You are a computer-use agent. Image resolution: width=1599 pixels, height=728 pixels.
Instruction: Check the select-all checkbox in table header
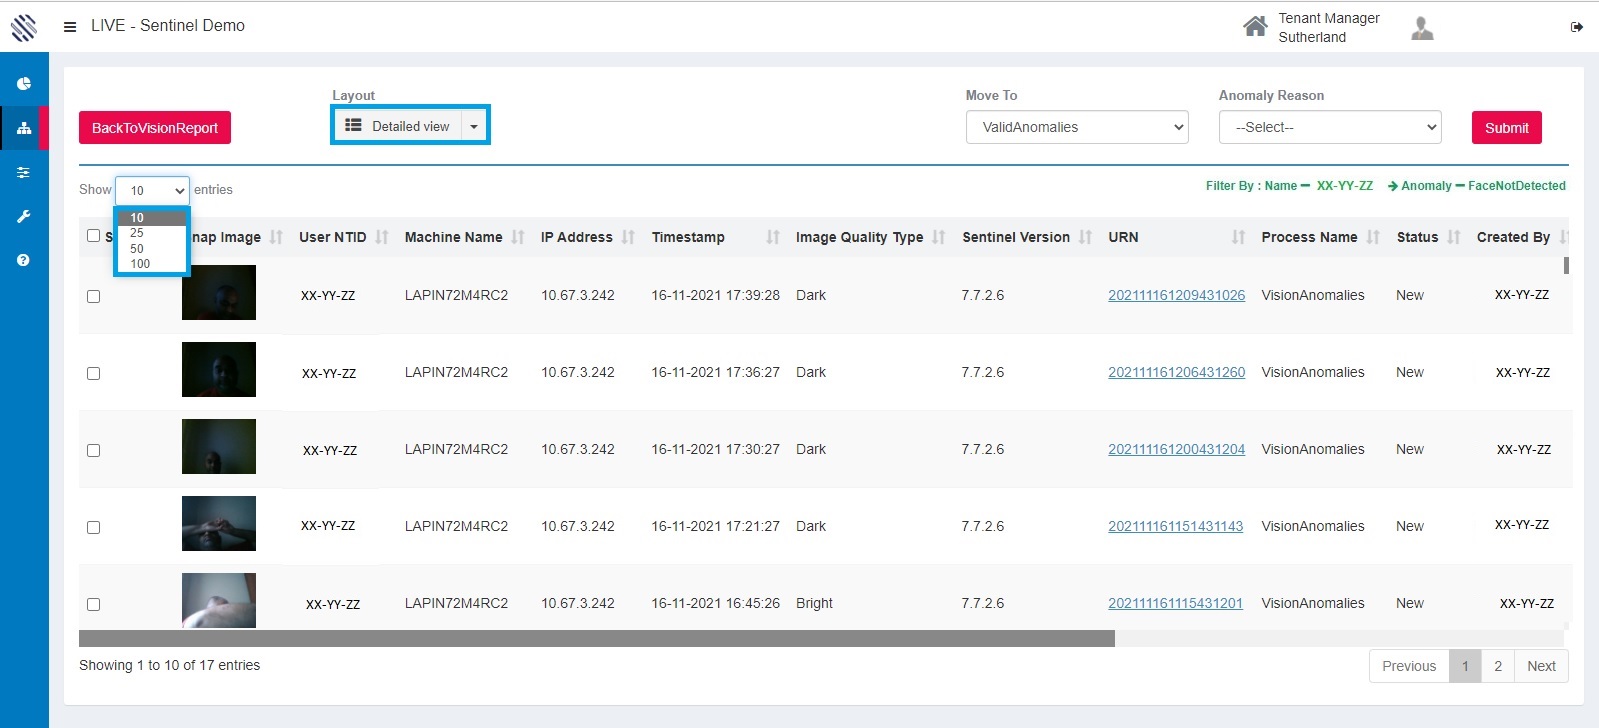(x=93, y=236)
